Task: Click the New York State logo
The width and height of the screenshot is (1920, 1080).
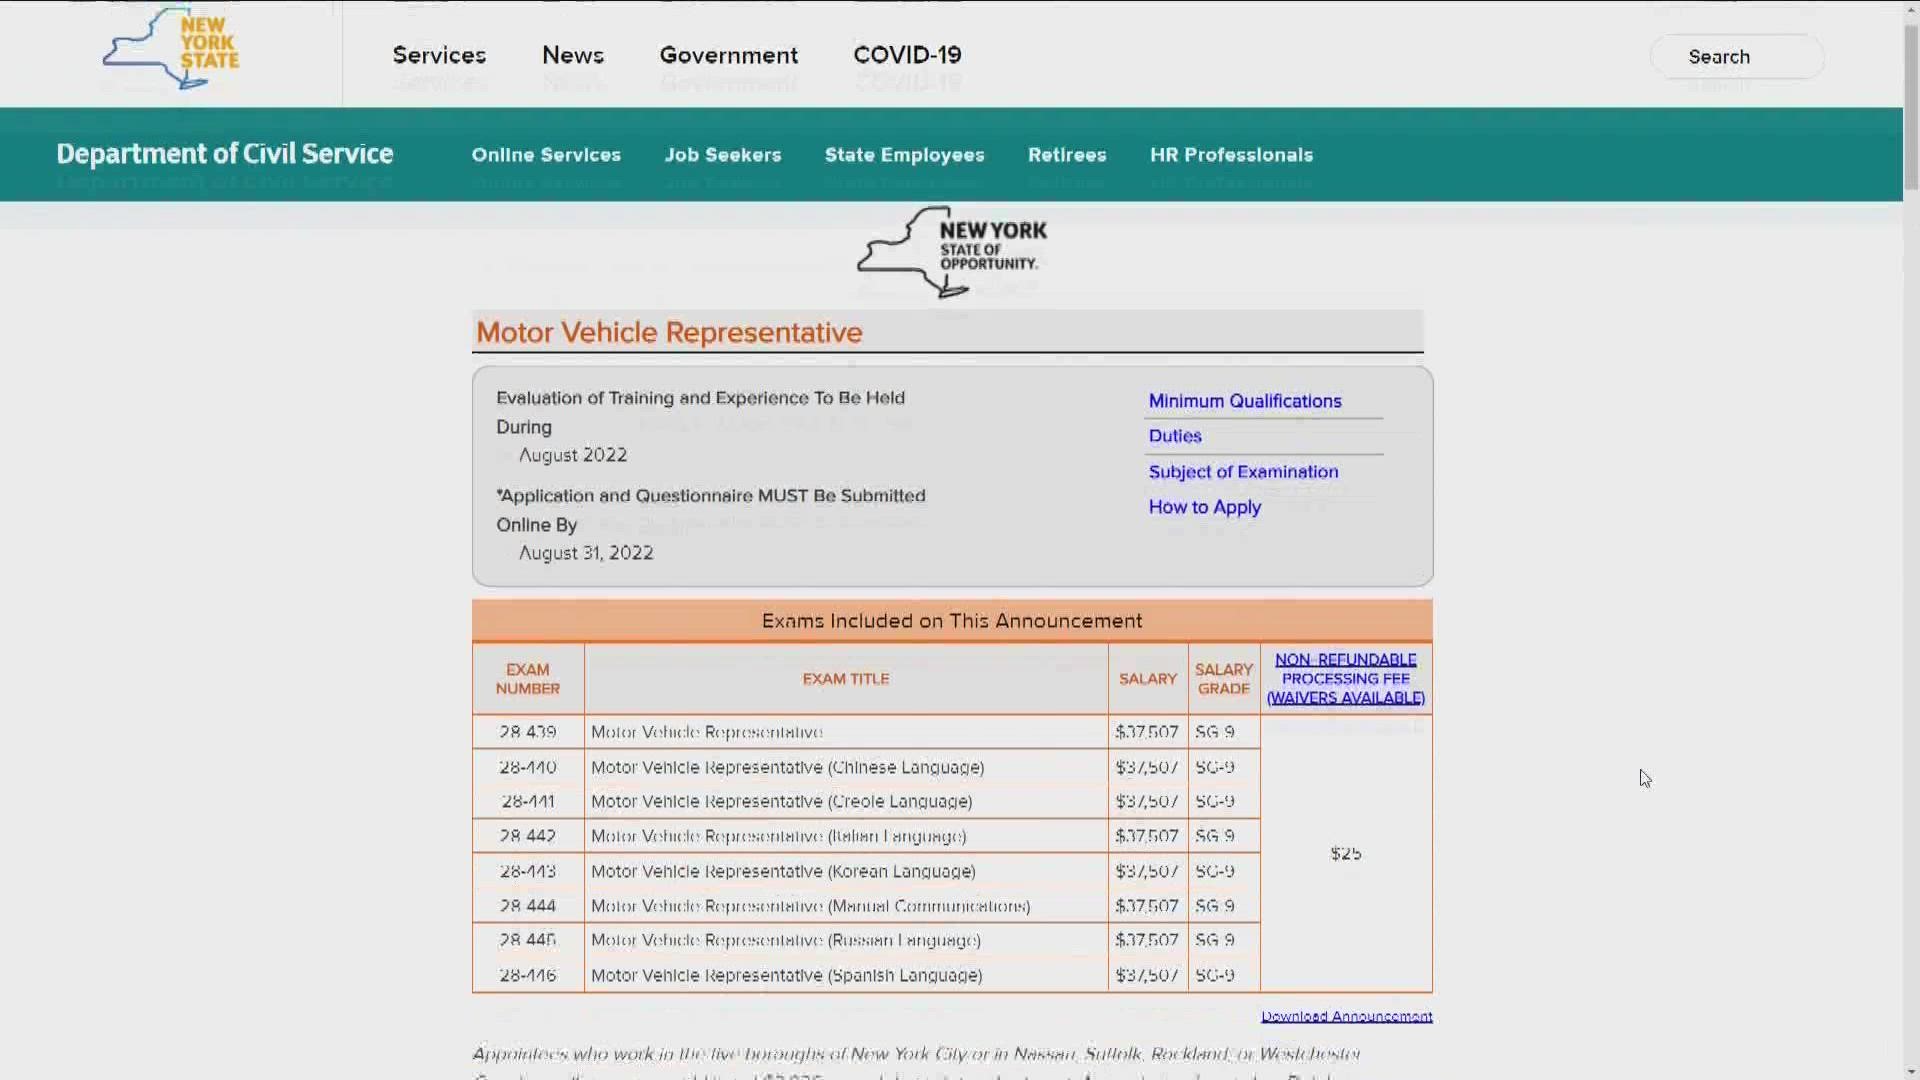Action: click(172, 48)
